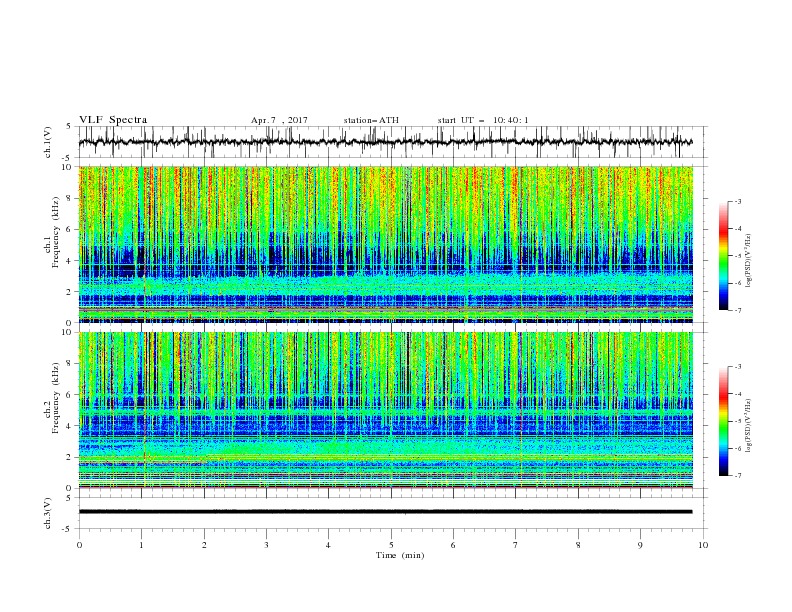Click time axis tick label "3"
Screen dimensions: 792x612
pyautogui.click(x=266, y=545)
